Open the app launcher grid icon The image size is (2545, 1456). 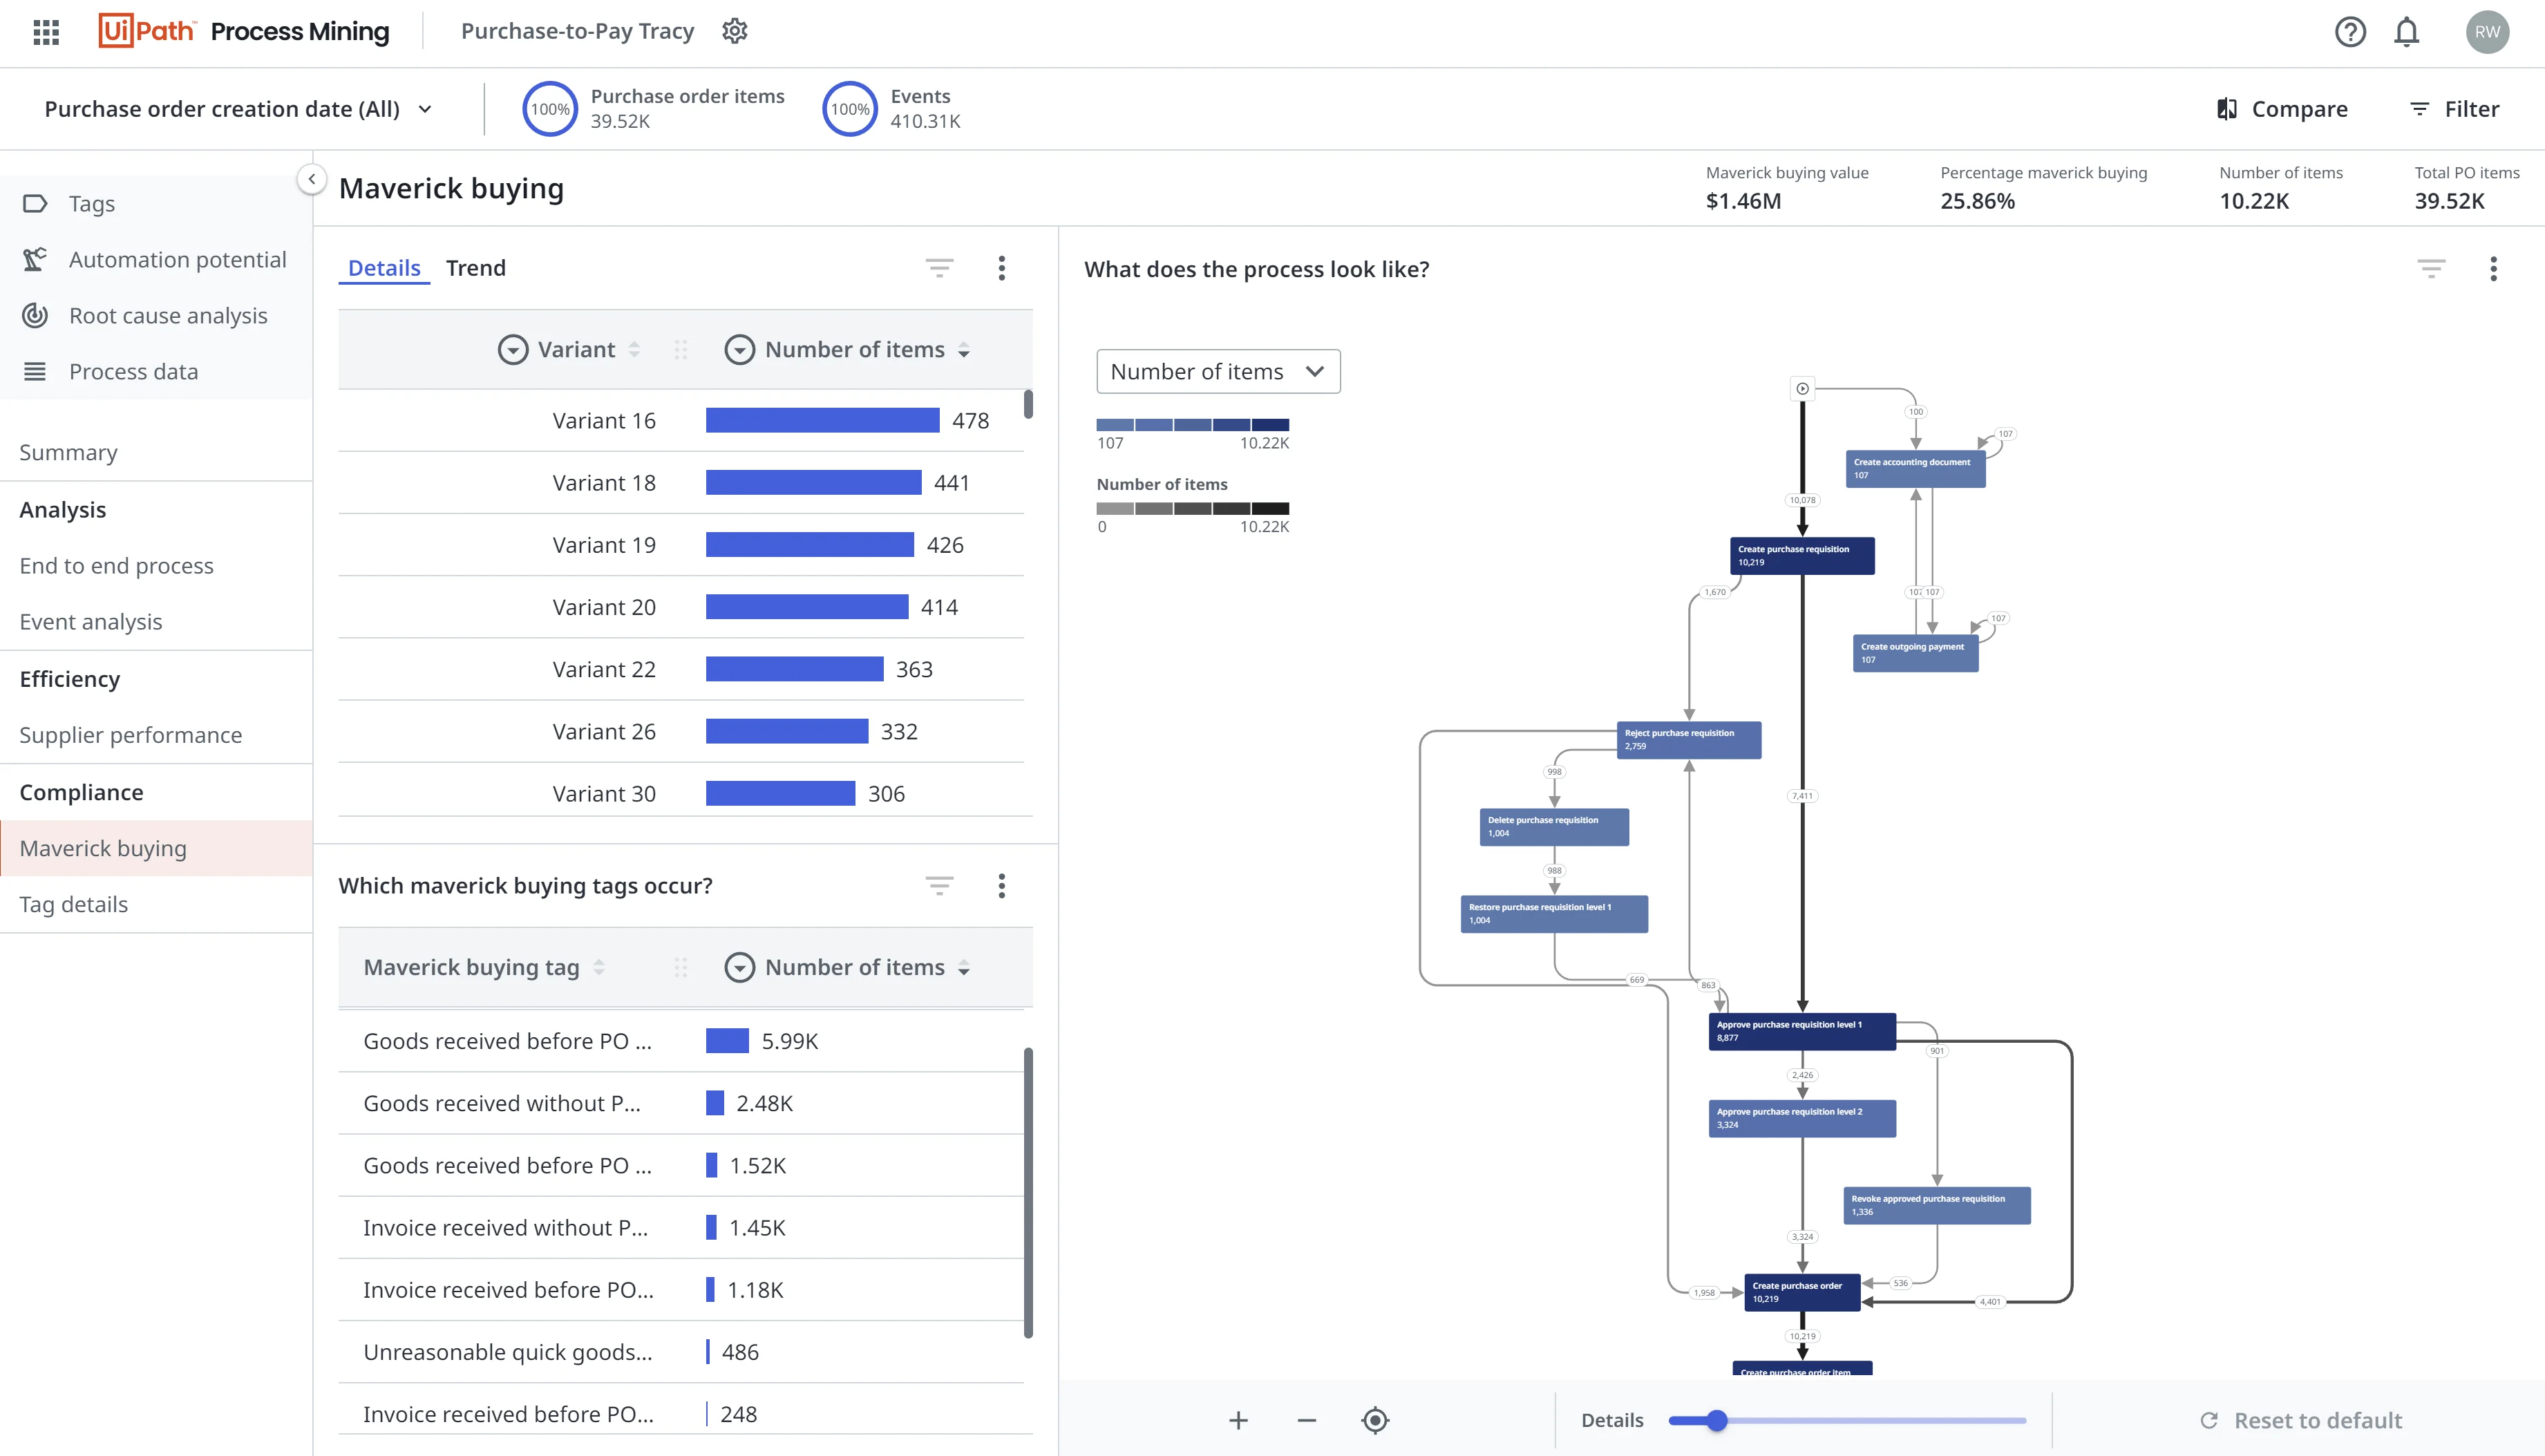pyautogui.click(x=45, y=31)
